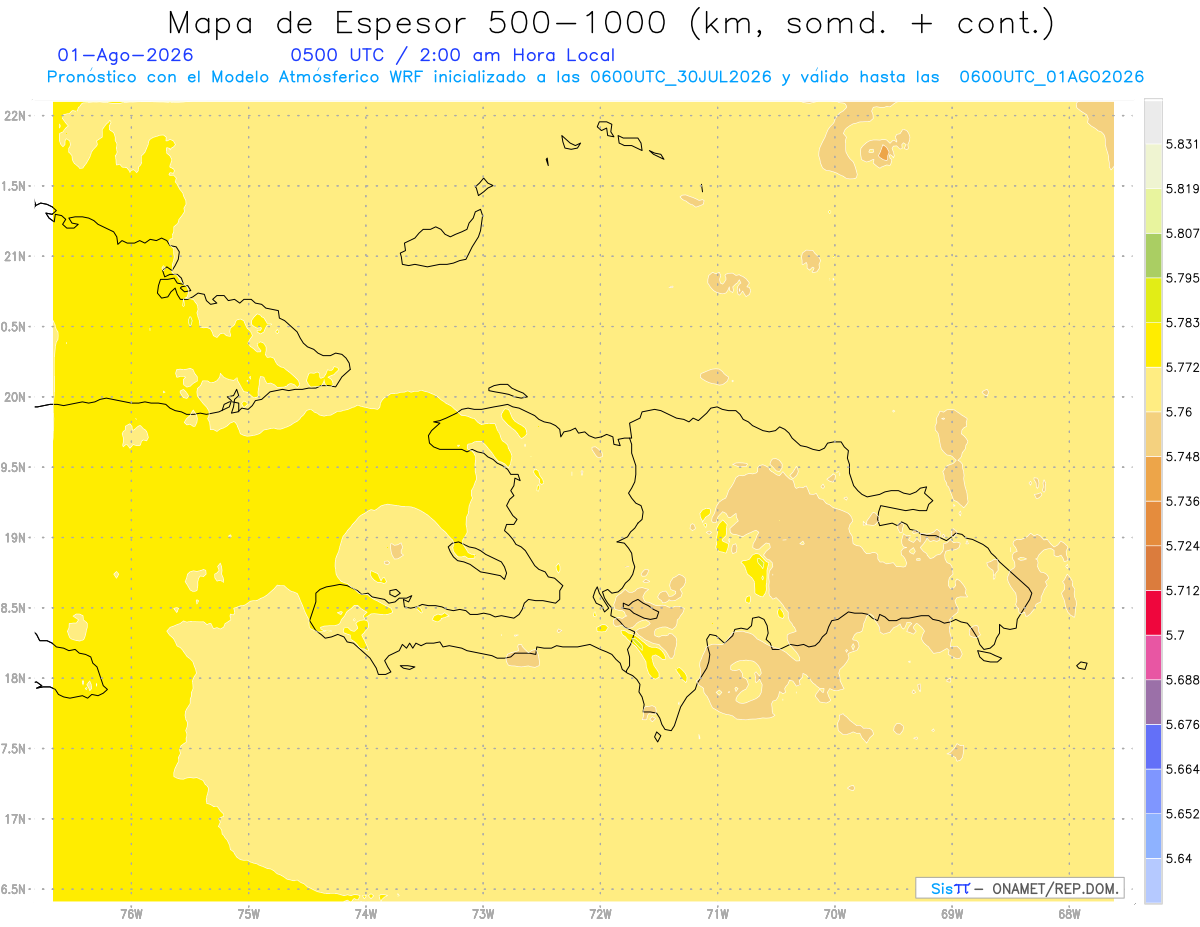Click the 70W longitude axis label
The height and width of the screenshot is (927, 1200).
click(835, 914)
